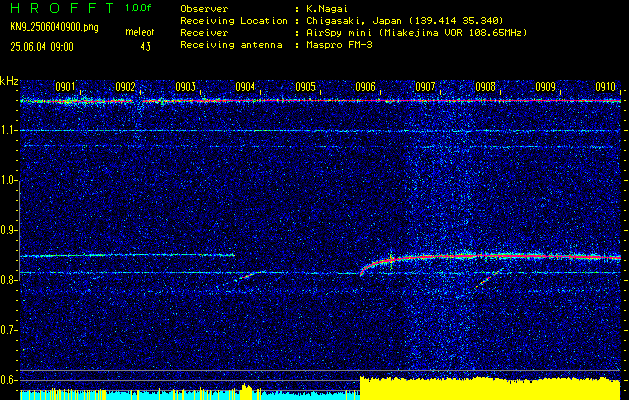Click the 0.7 kHz axis label
Screen dimensions: 629x400
pos(9,330)
